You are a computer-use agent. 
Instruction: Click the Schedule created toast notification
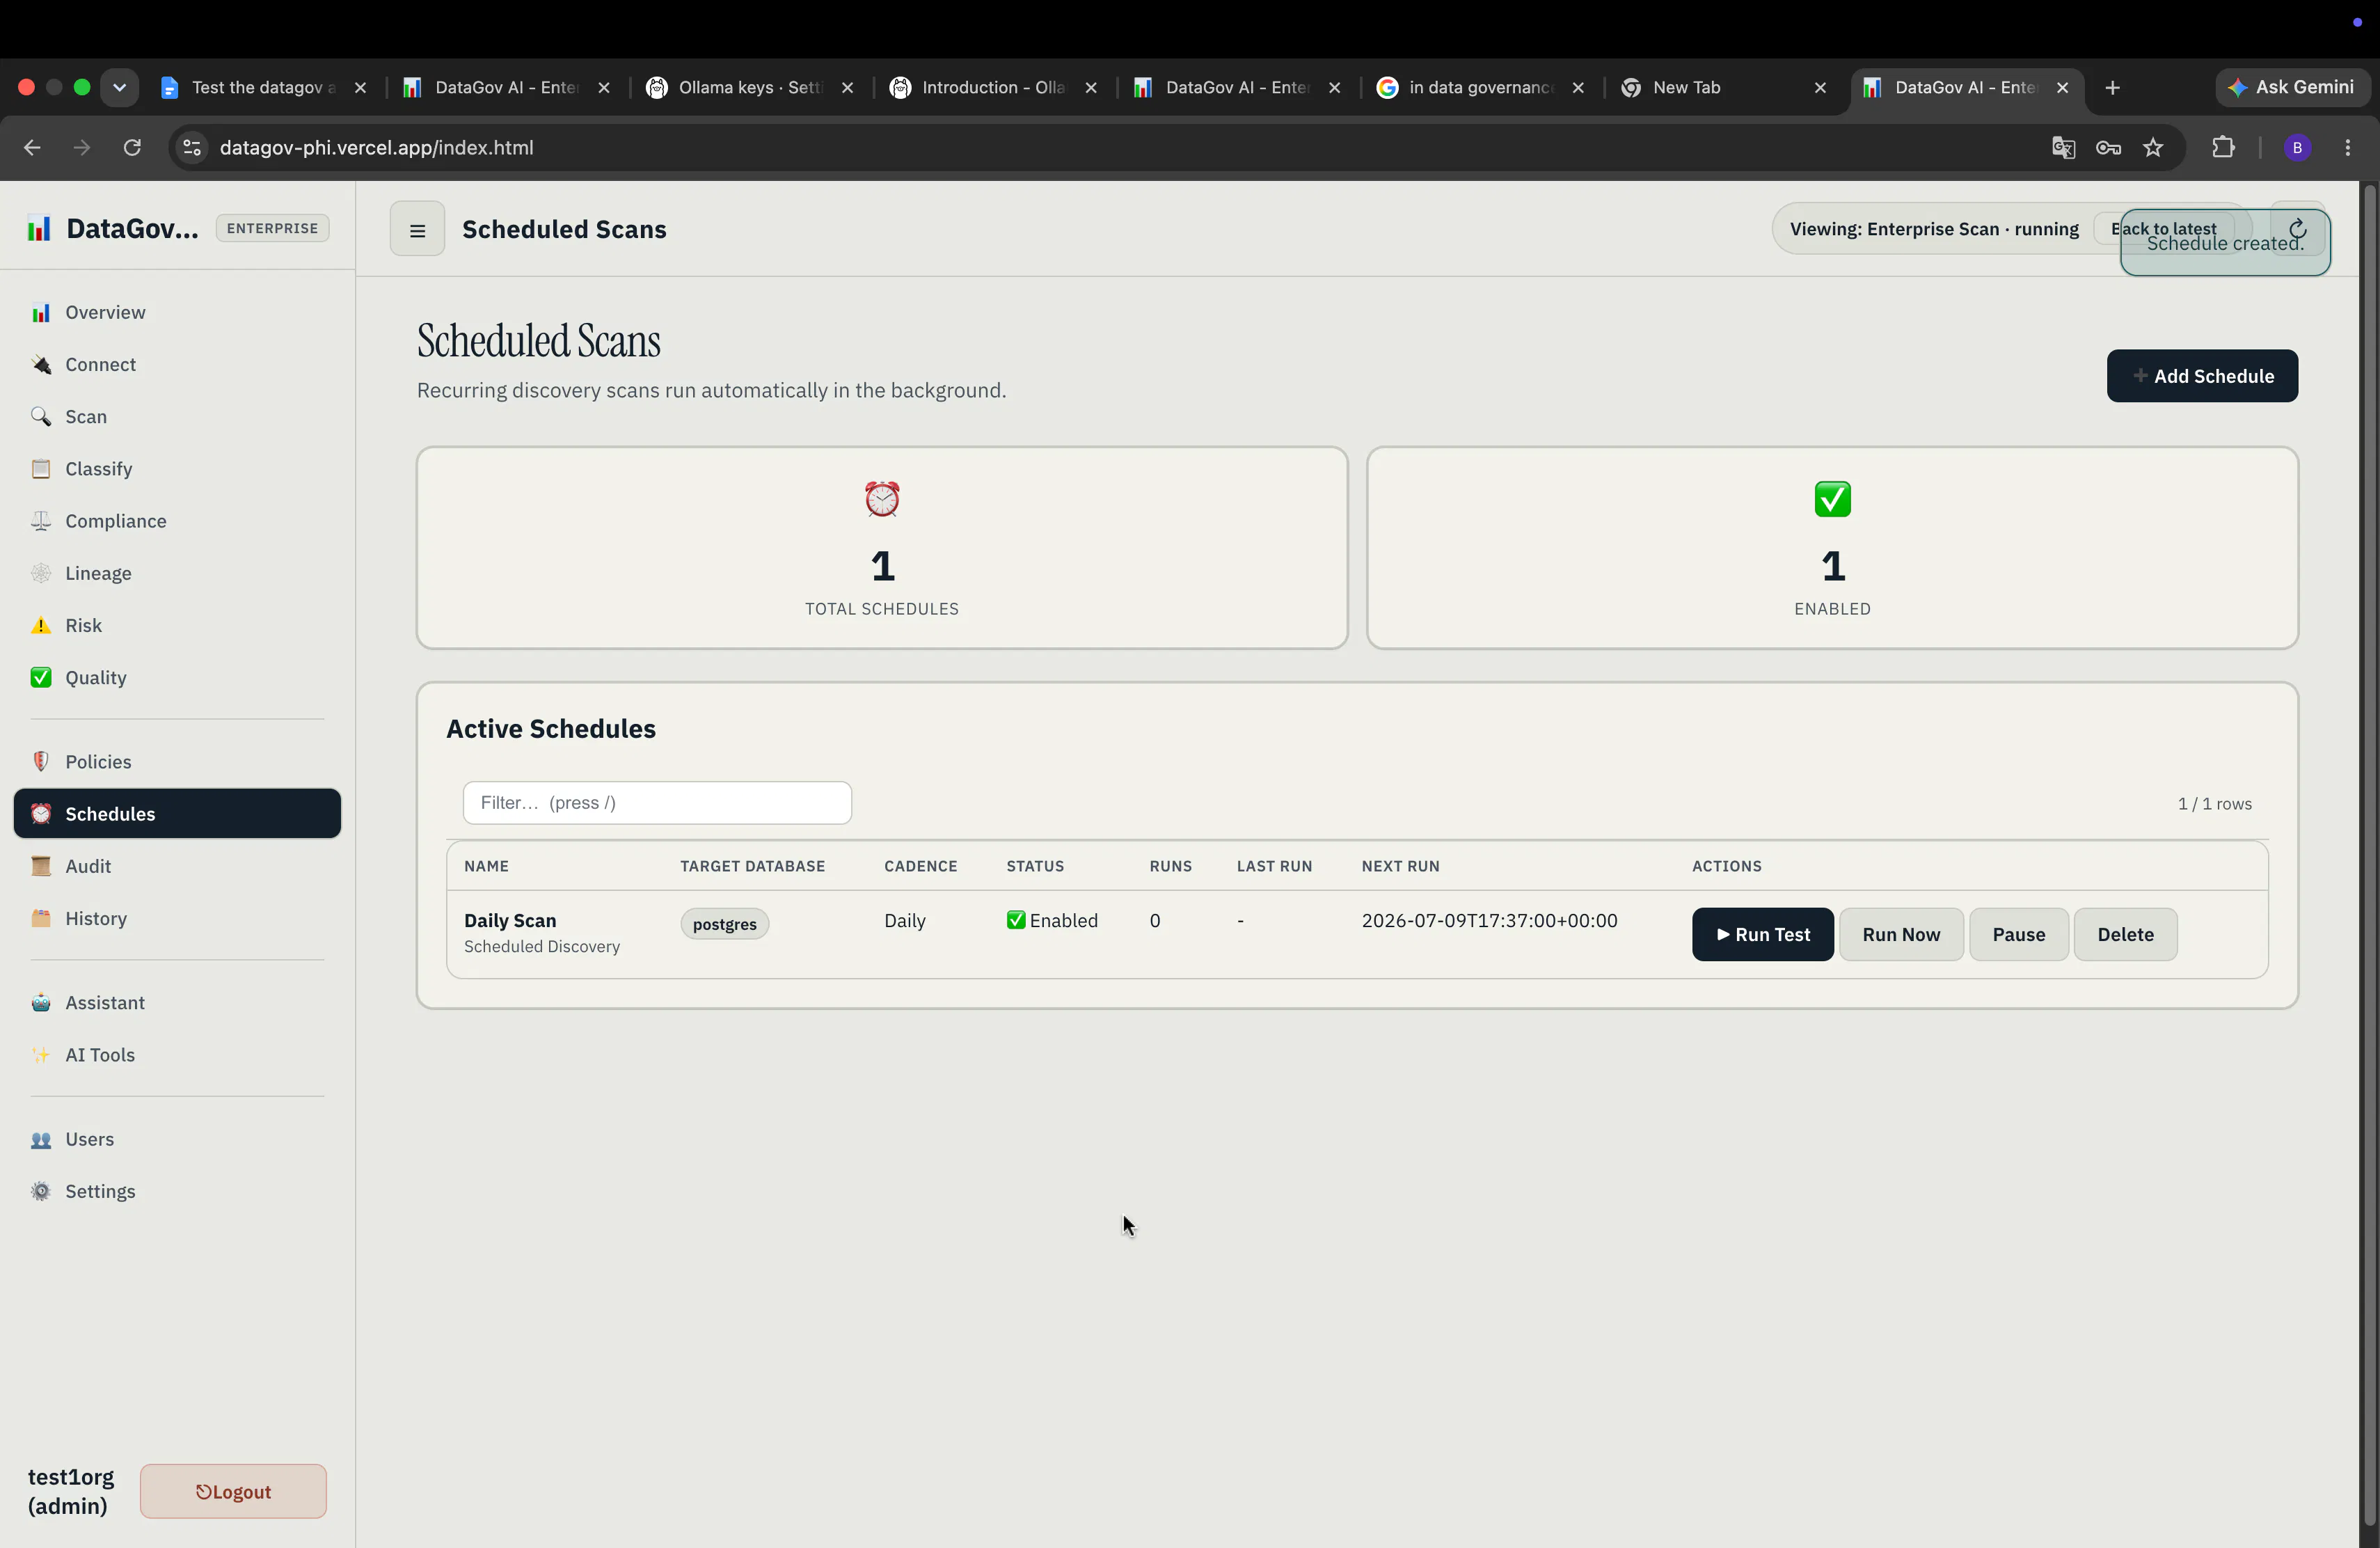pos(2225,243)
